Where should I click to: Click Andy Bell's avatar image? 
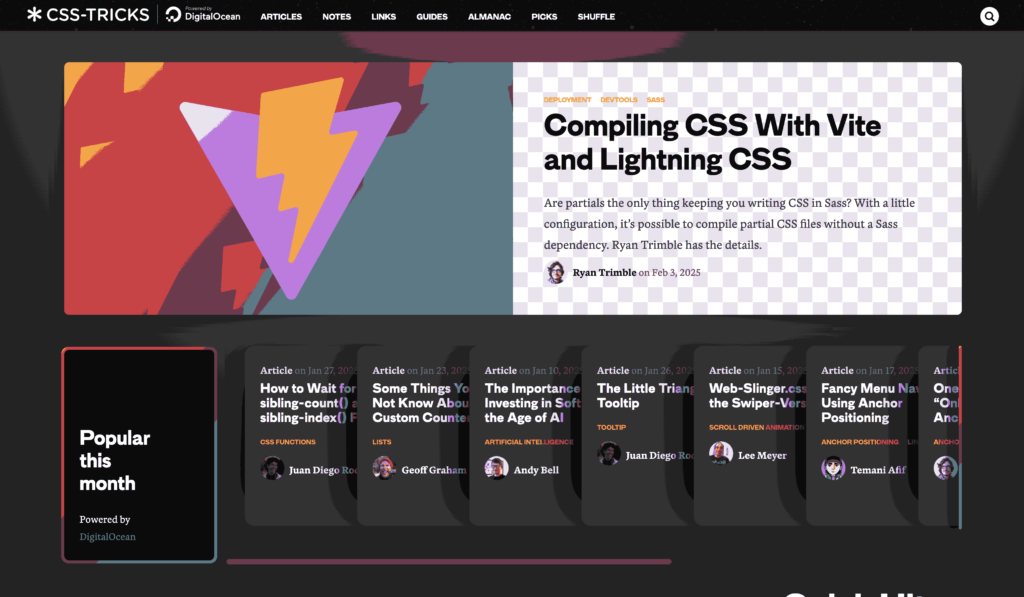tap(496, 468)
